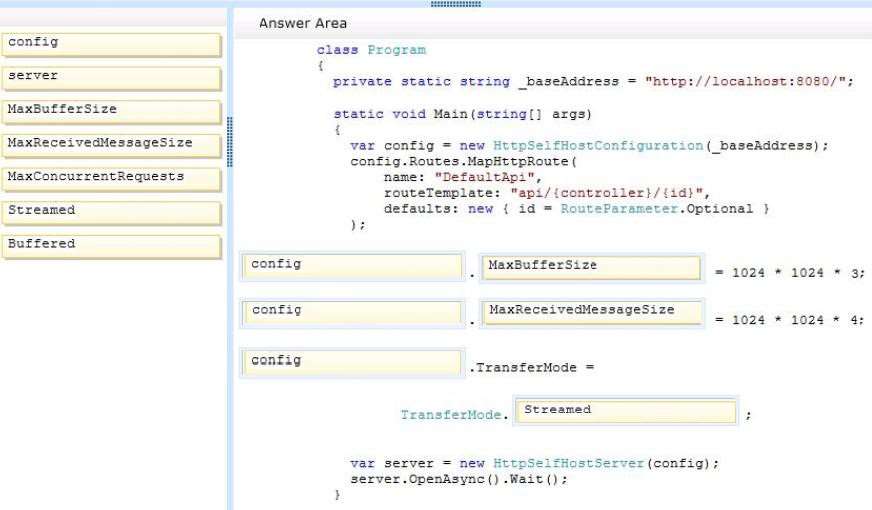Pick the MaxBufferSize option in the left list
The image size is (872, 510).
point(111,112)
